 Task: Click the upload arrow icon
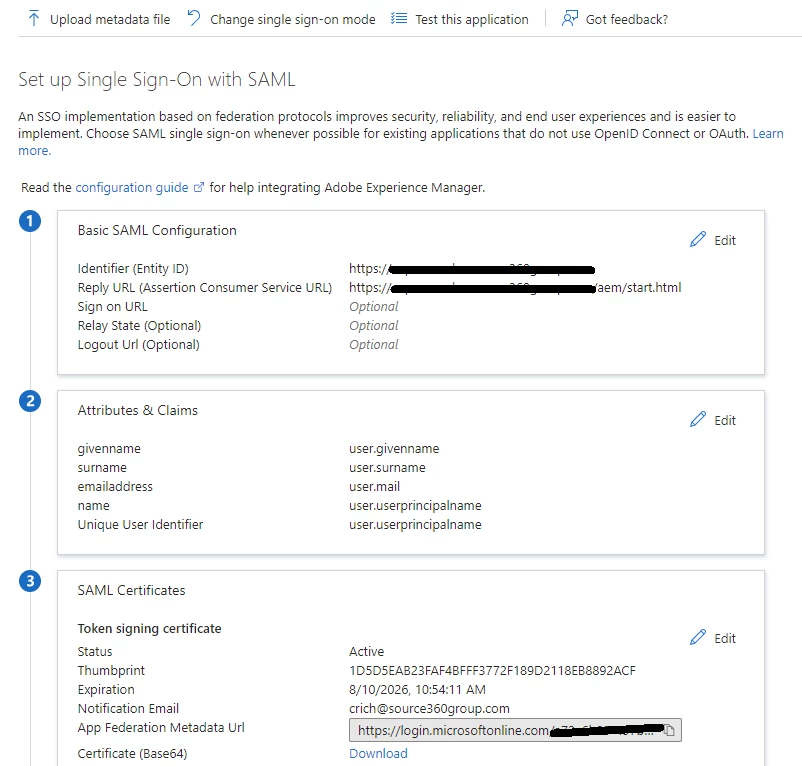pos(34,19)
